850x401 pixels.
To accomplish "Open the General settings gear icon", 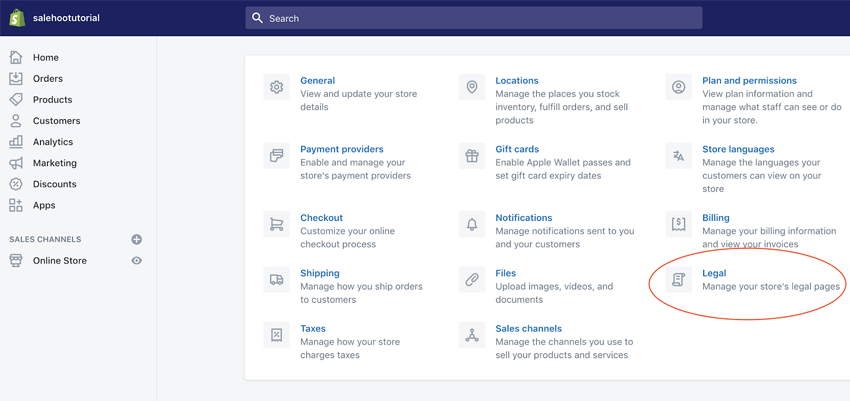I will (x=277, y=87).
